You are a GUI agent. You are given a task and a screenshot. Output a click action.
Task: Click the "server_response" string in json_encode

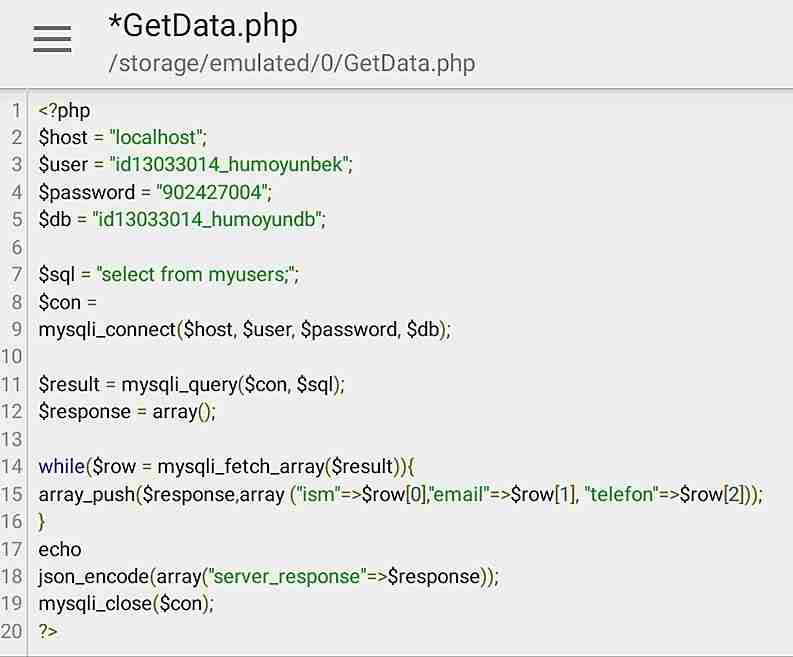coord(287,577)
